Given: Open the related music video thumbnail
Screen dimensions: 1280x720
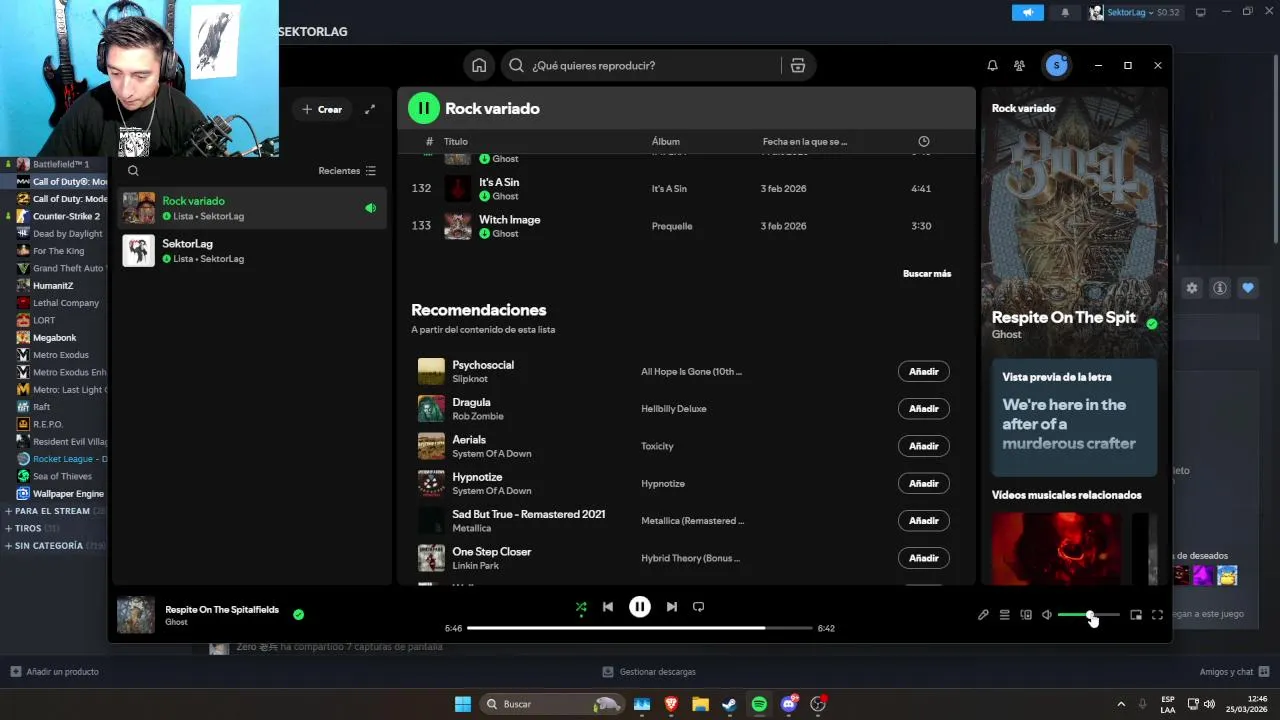Looking at the screenshot, I should [x=1057, y=548].
